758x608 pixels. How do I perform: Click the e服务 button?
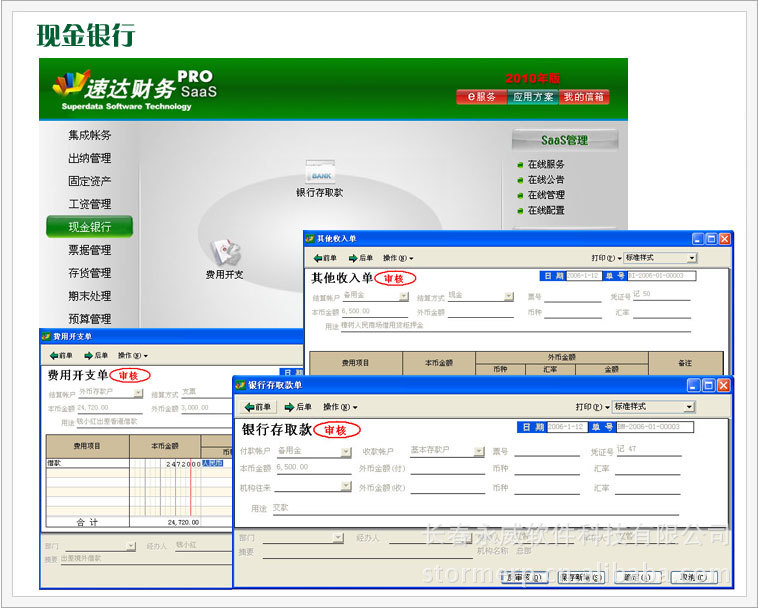pyautogui.click(x=481, y=97)
